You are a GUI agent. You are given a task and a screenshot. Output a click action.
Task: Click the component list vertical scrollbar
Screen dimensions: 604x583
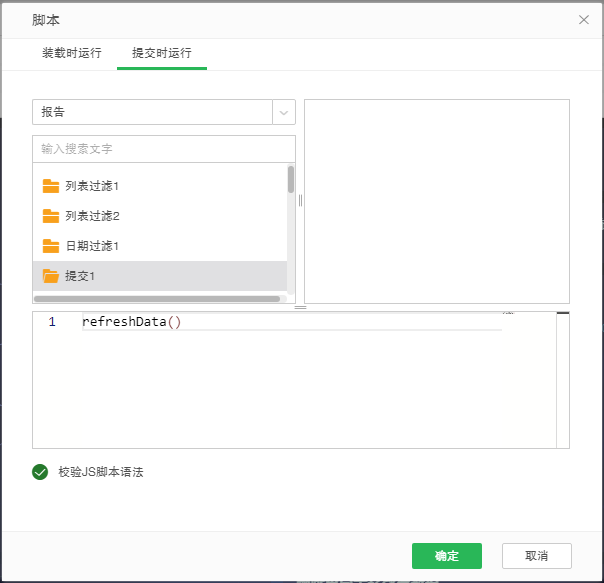click(291, 180)
